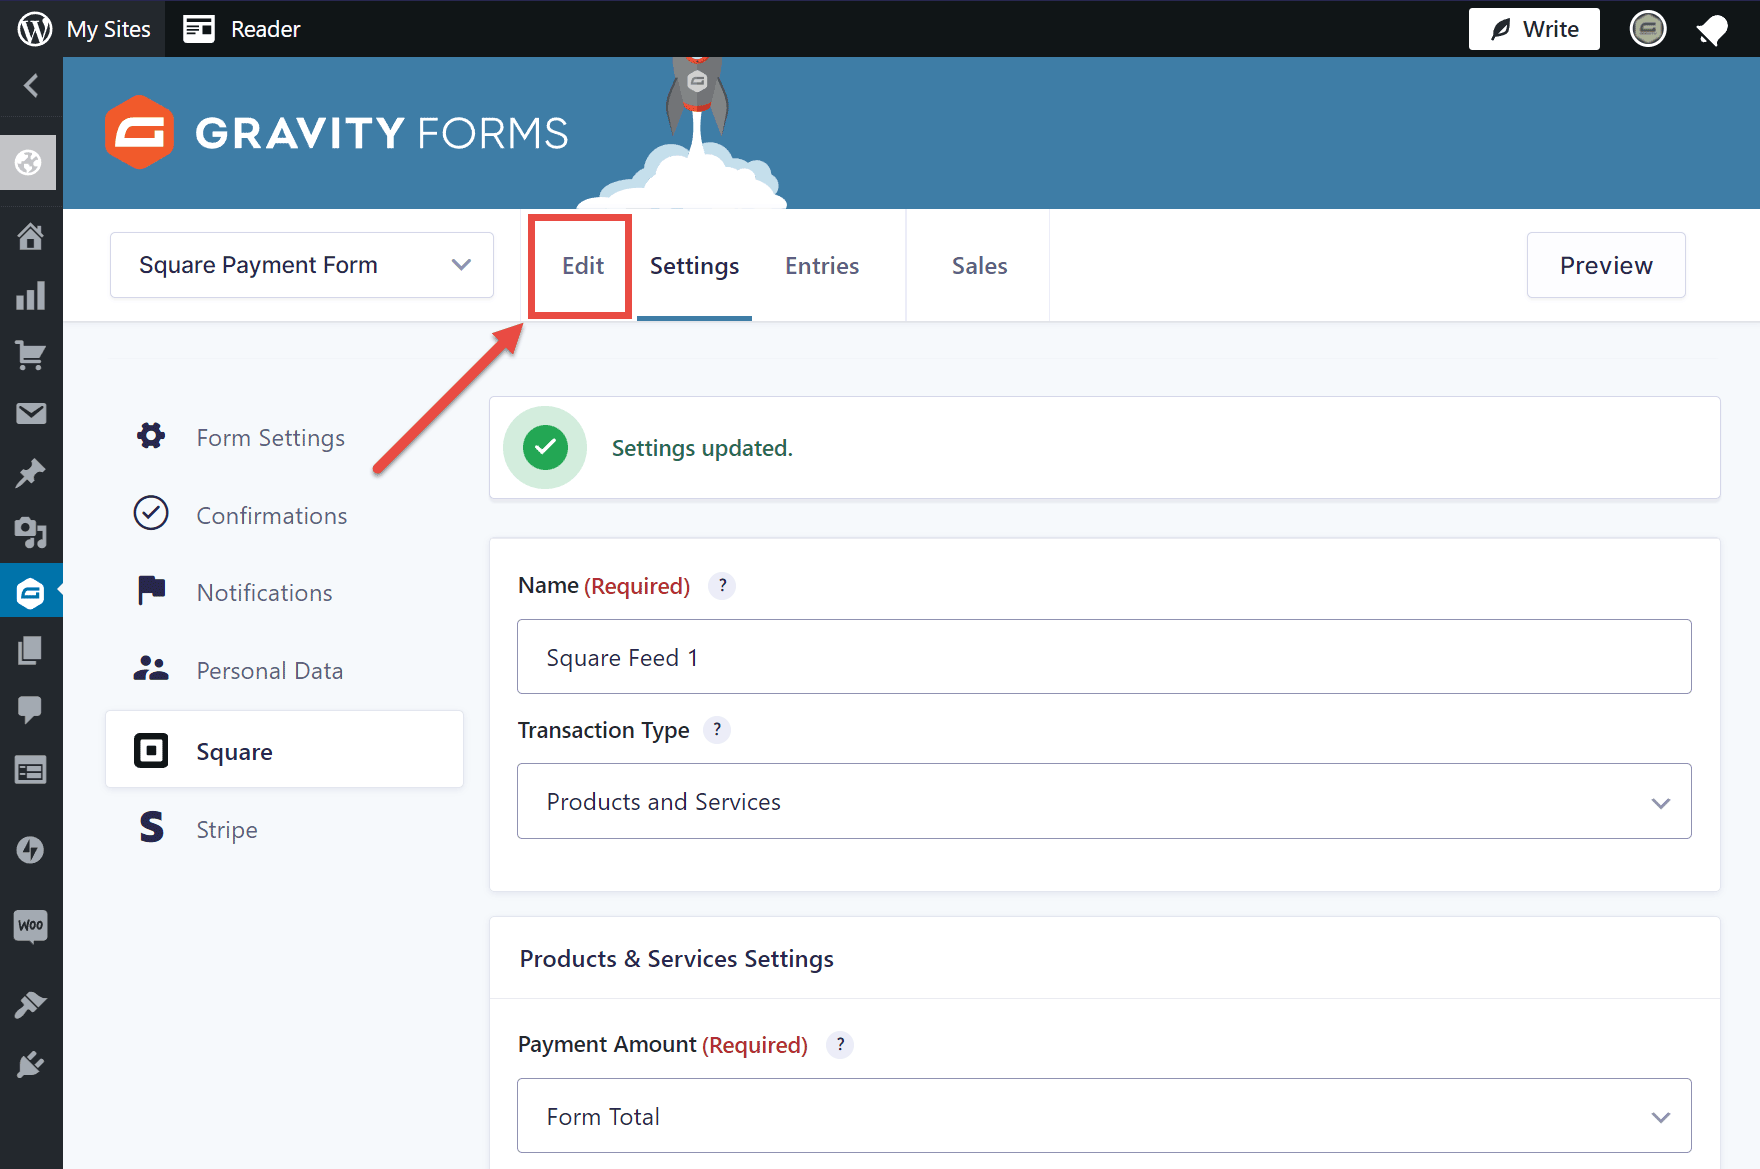Open the user profile avatar
This screenshot has height=1169, width=1760.
(x=1647, y=29)
